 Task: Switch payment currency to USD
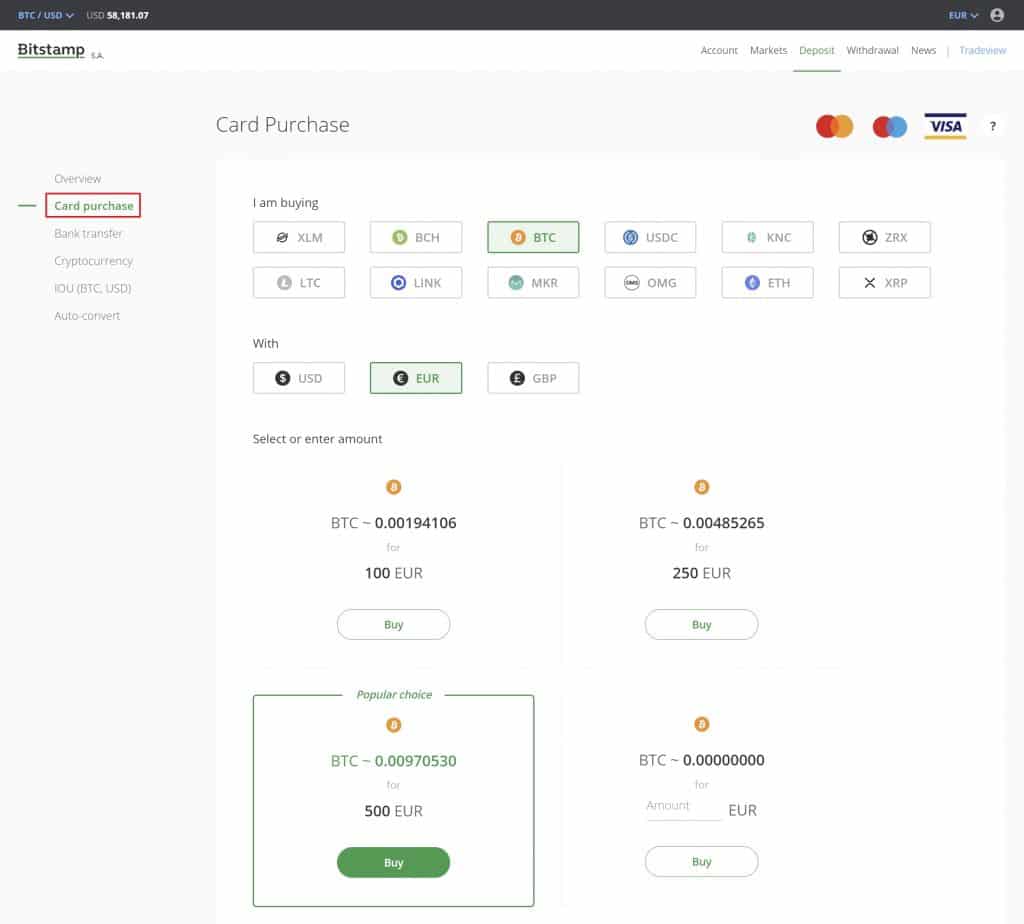pos(298,378)
